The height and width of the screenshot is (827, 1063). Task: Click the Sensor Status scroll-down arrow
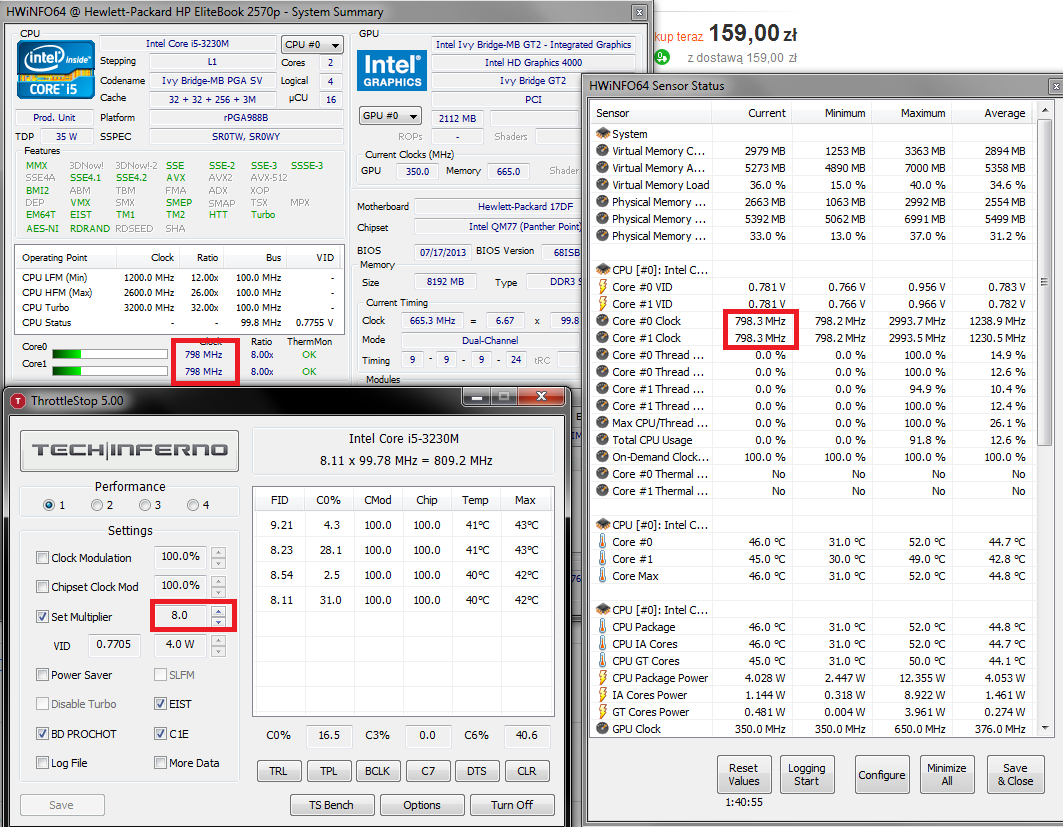tap(1044, 728)
